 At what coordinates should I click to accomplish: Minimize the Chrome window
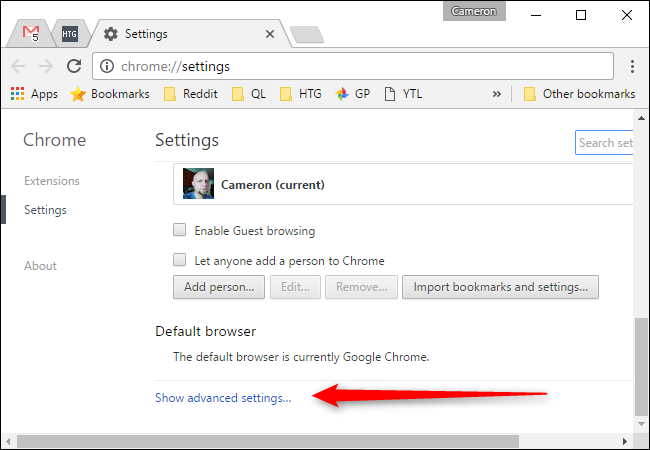536,15
